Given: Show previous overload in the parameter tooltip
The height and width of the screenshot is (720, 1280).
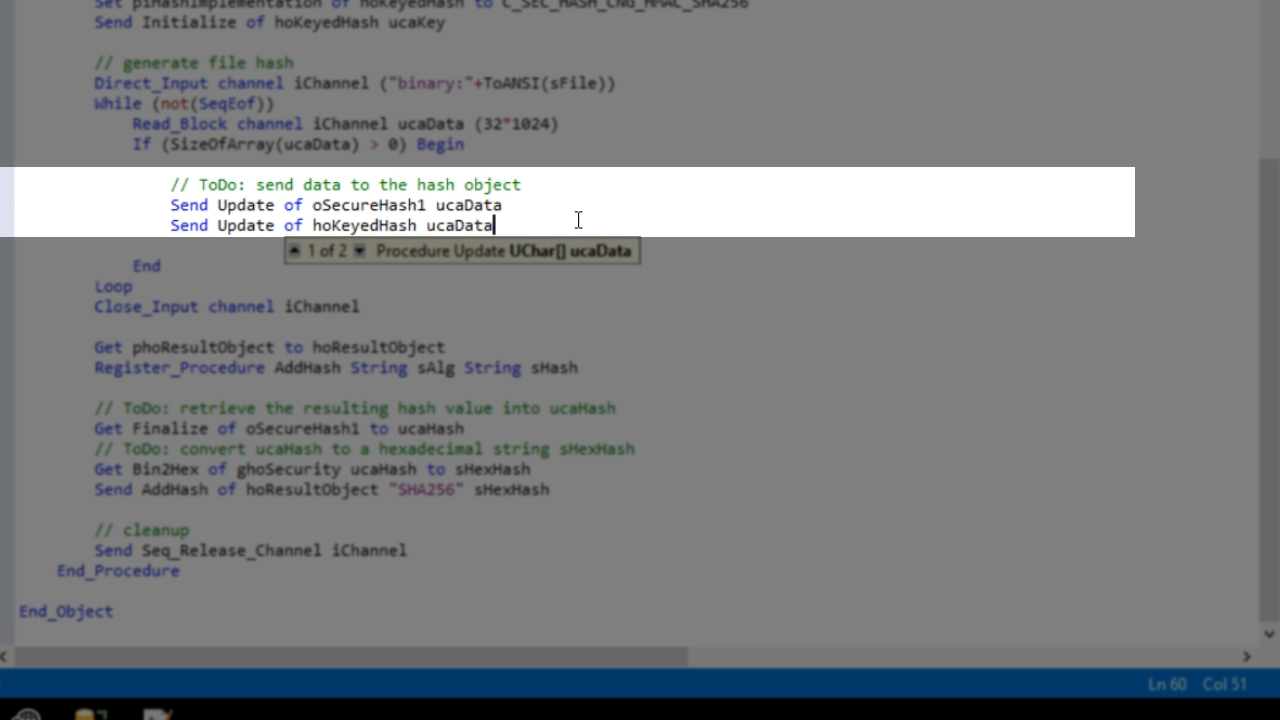Looking at the screenshot, I should [x=295, y=251].
